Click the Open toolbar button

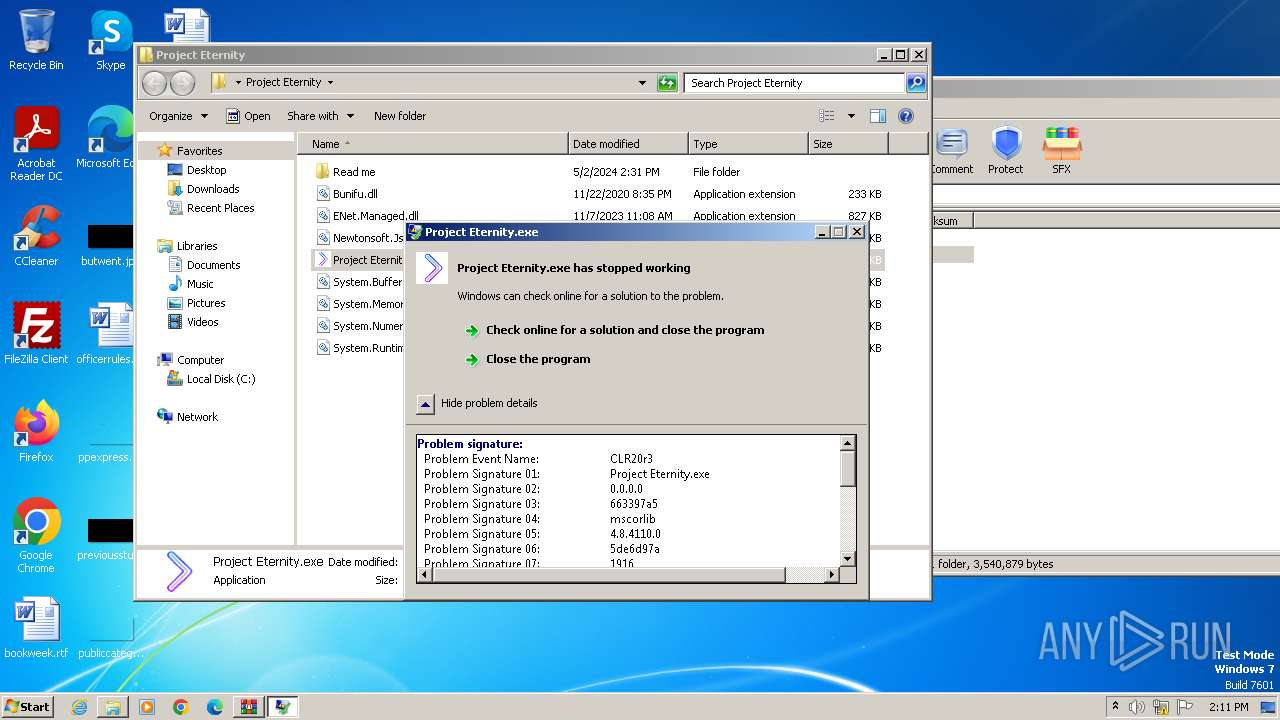tap(249, 116)
